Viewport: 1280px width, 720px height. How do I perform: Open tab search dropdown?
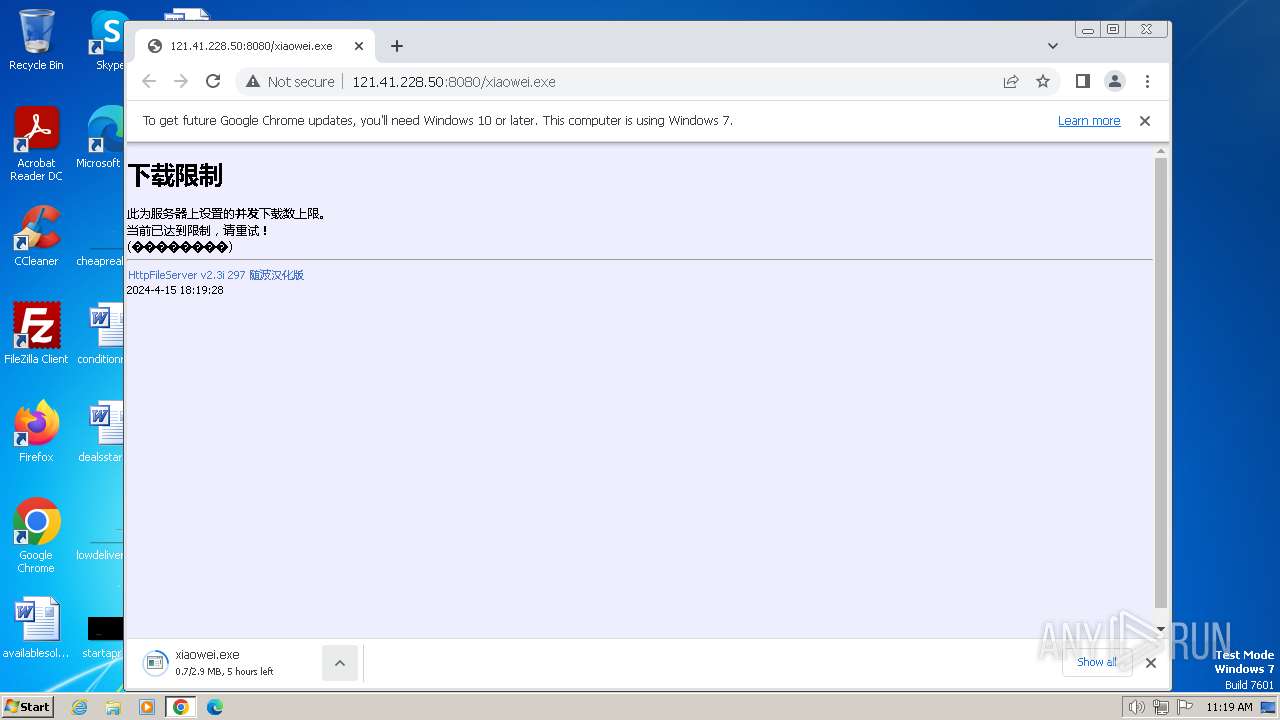point(1053,46)
